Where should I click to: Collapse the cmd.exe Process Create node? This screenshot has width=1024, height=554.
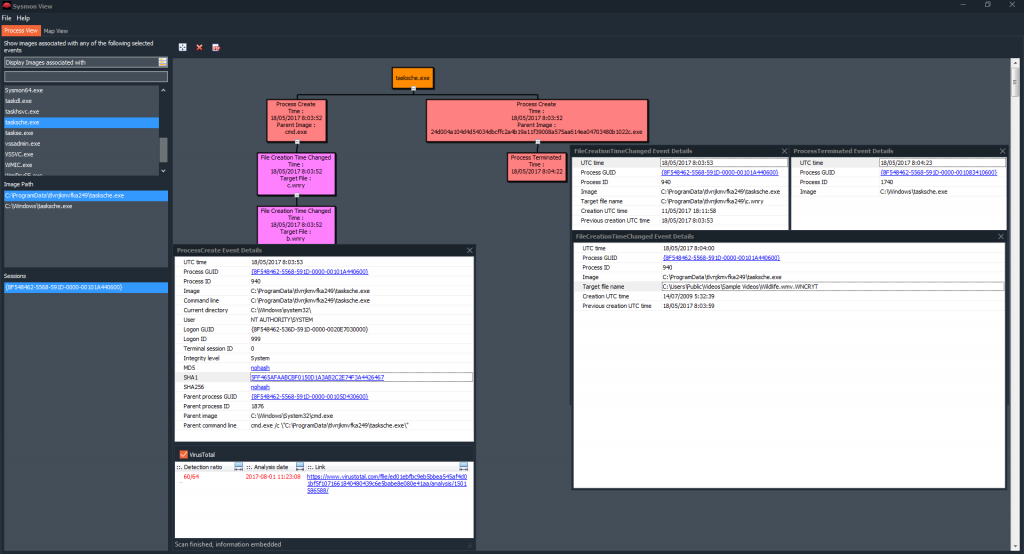tap(297, 143)
